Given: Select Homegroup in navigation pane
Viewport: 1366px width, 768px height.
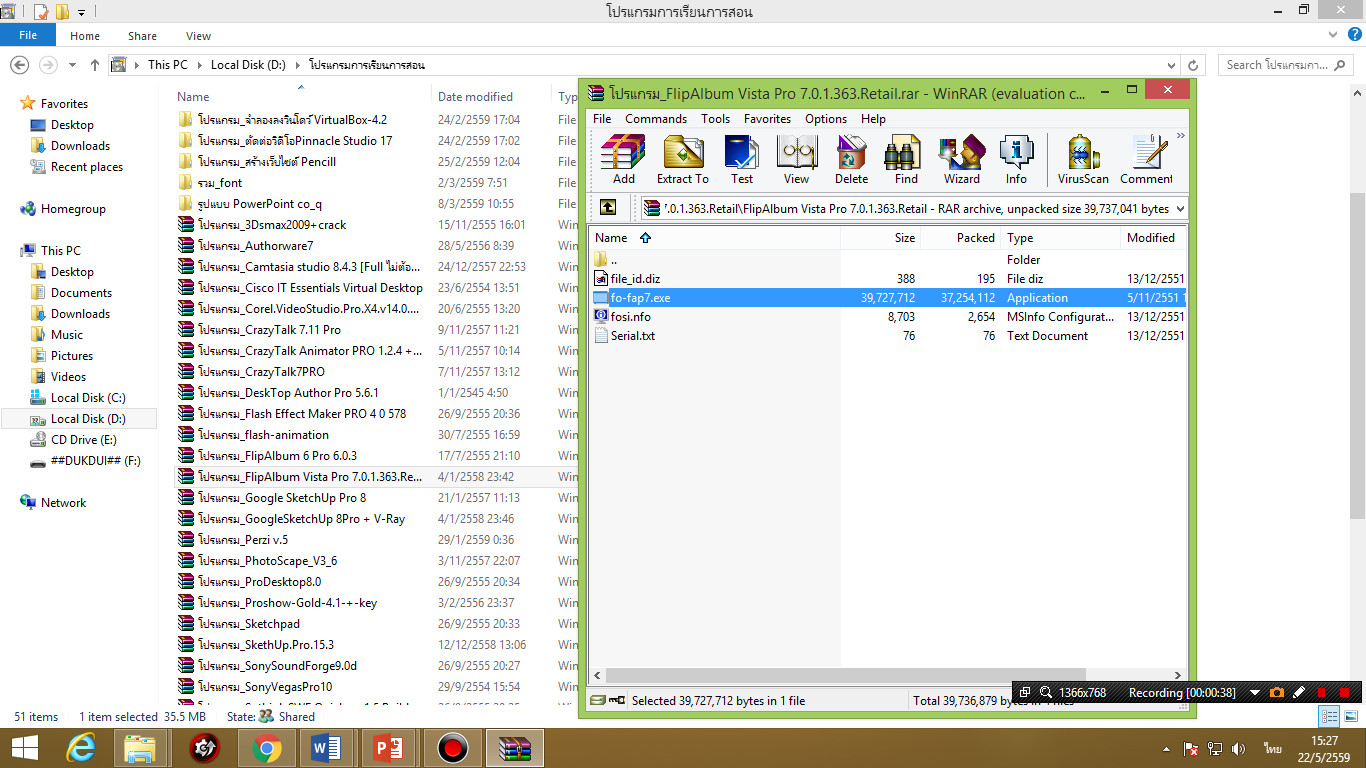Looking at the screenshot, I should point(63,209).
